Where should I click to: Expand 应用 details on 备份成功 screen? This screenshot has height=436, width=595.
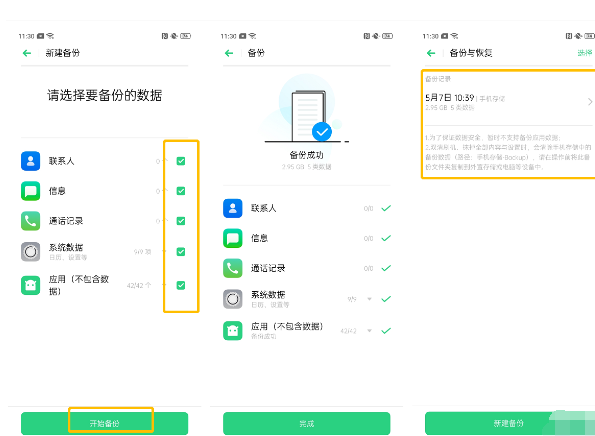(369, 331)
